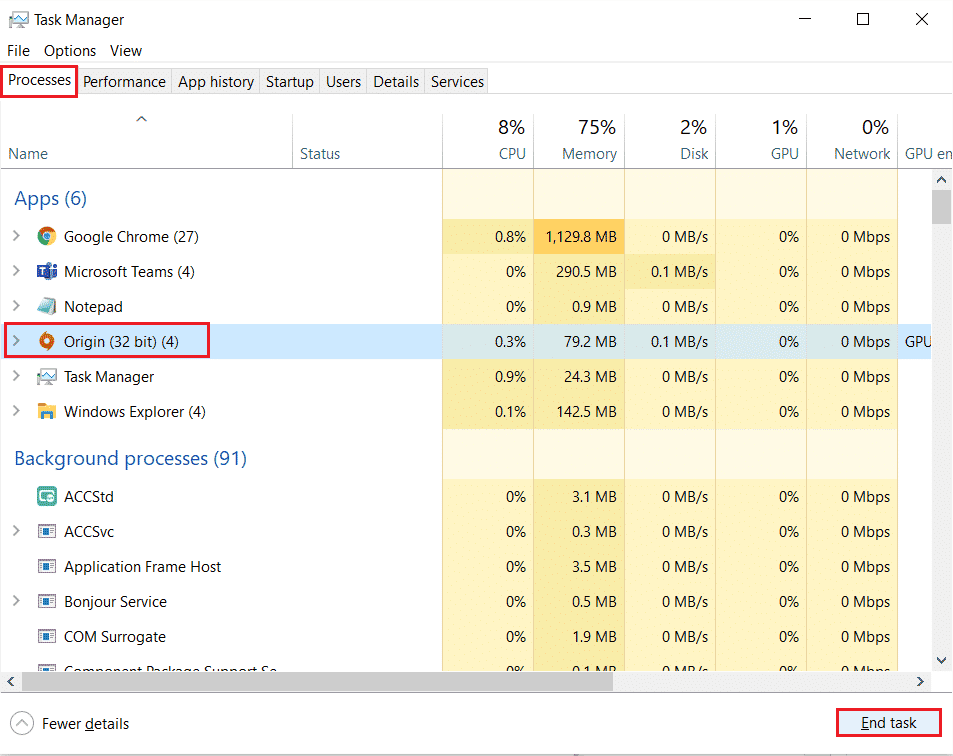Click the 1,129.8 MB memory cell
This screenshot has width=953, height=756.
pyautogui.click(x=579, y=236)
